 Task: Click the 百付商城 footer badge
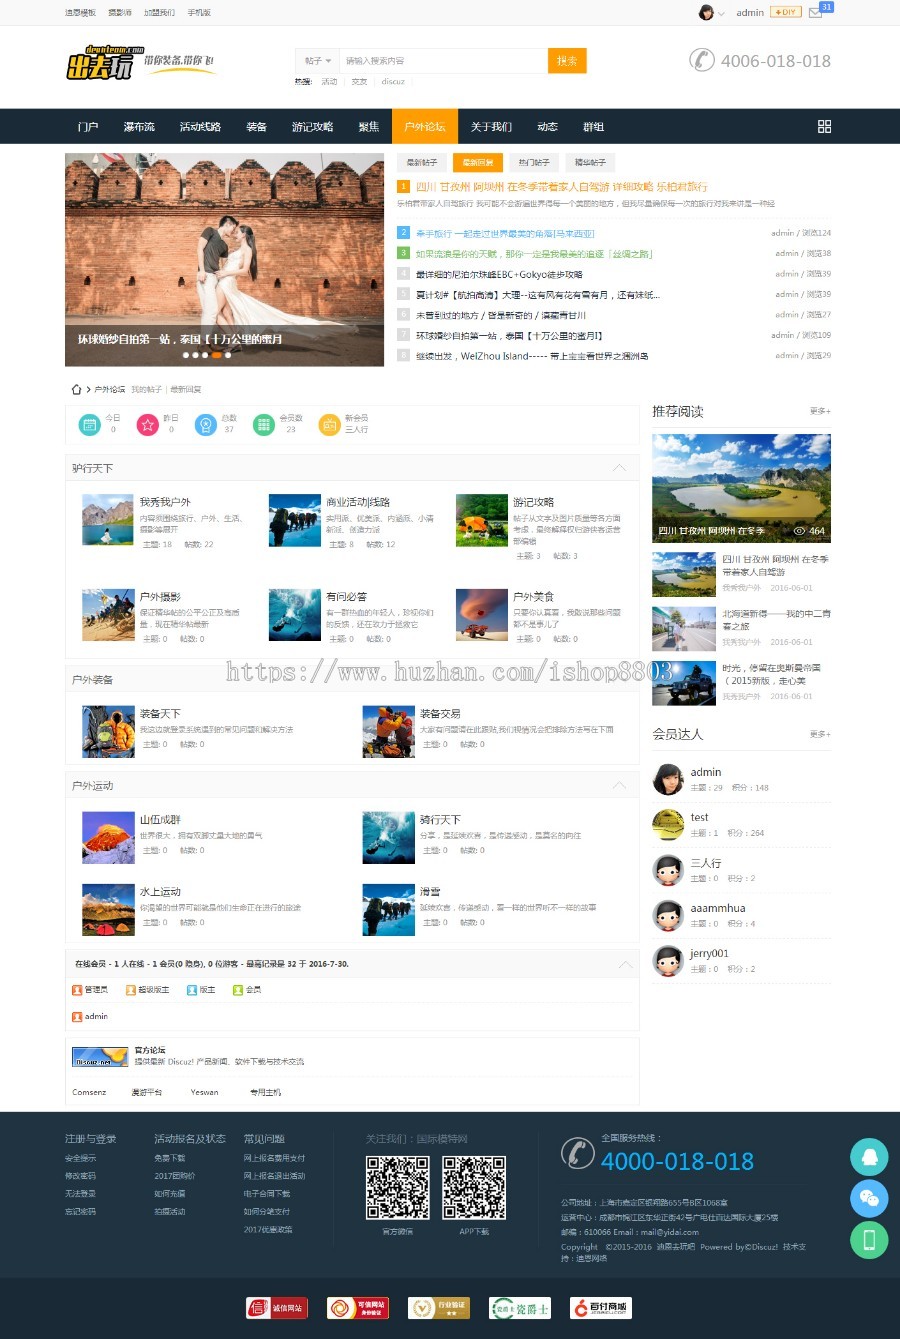click(601, 1308)
